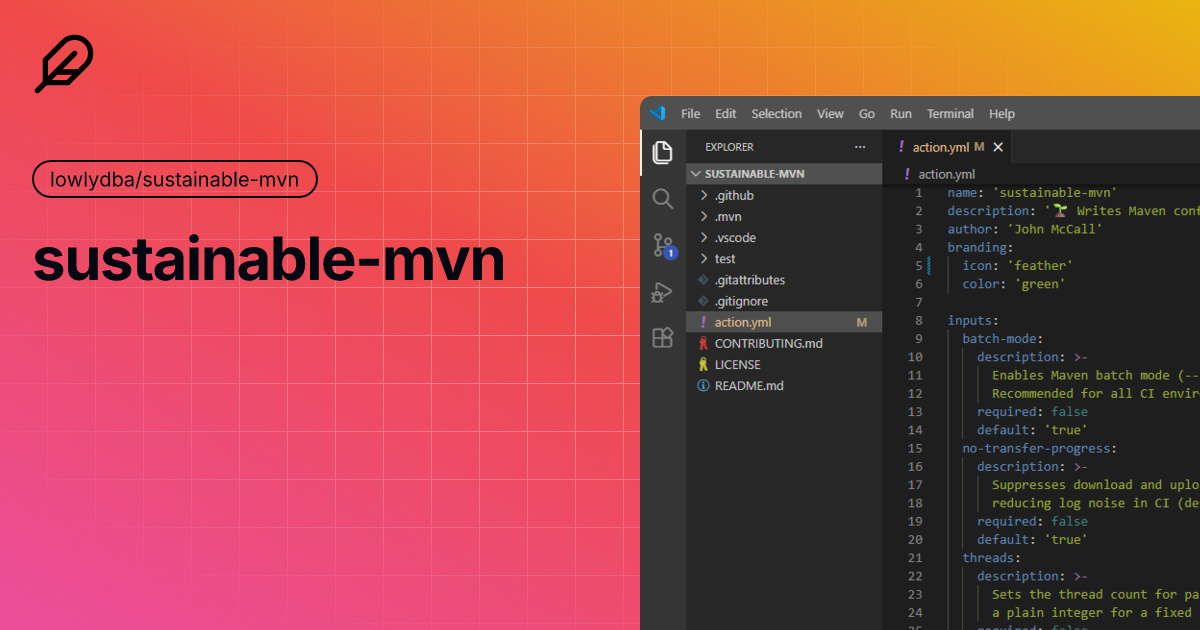Image resolution: width=1200 pixels, height=630 pixels.
Task: Click the lowlydba/sustainable-mvn repository pill
Action: (175, 180)
